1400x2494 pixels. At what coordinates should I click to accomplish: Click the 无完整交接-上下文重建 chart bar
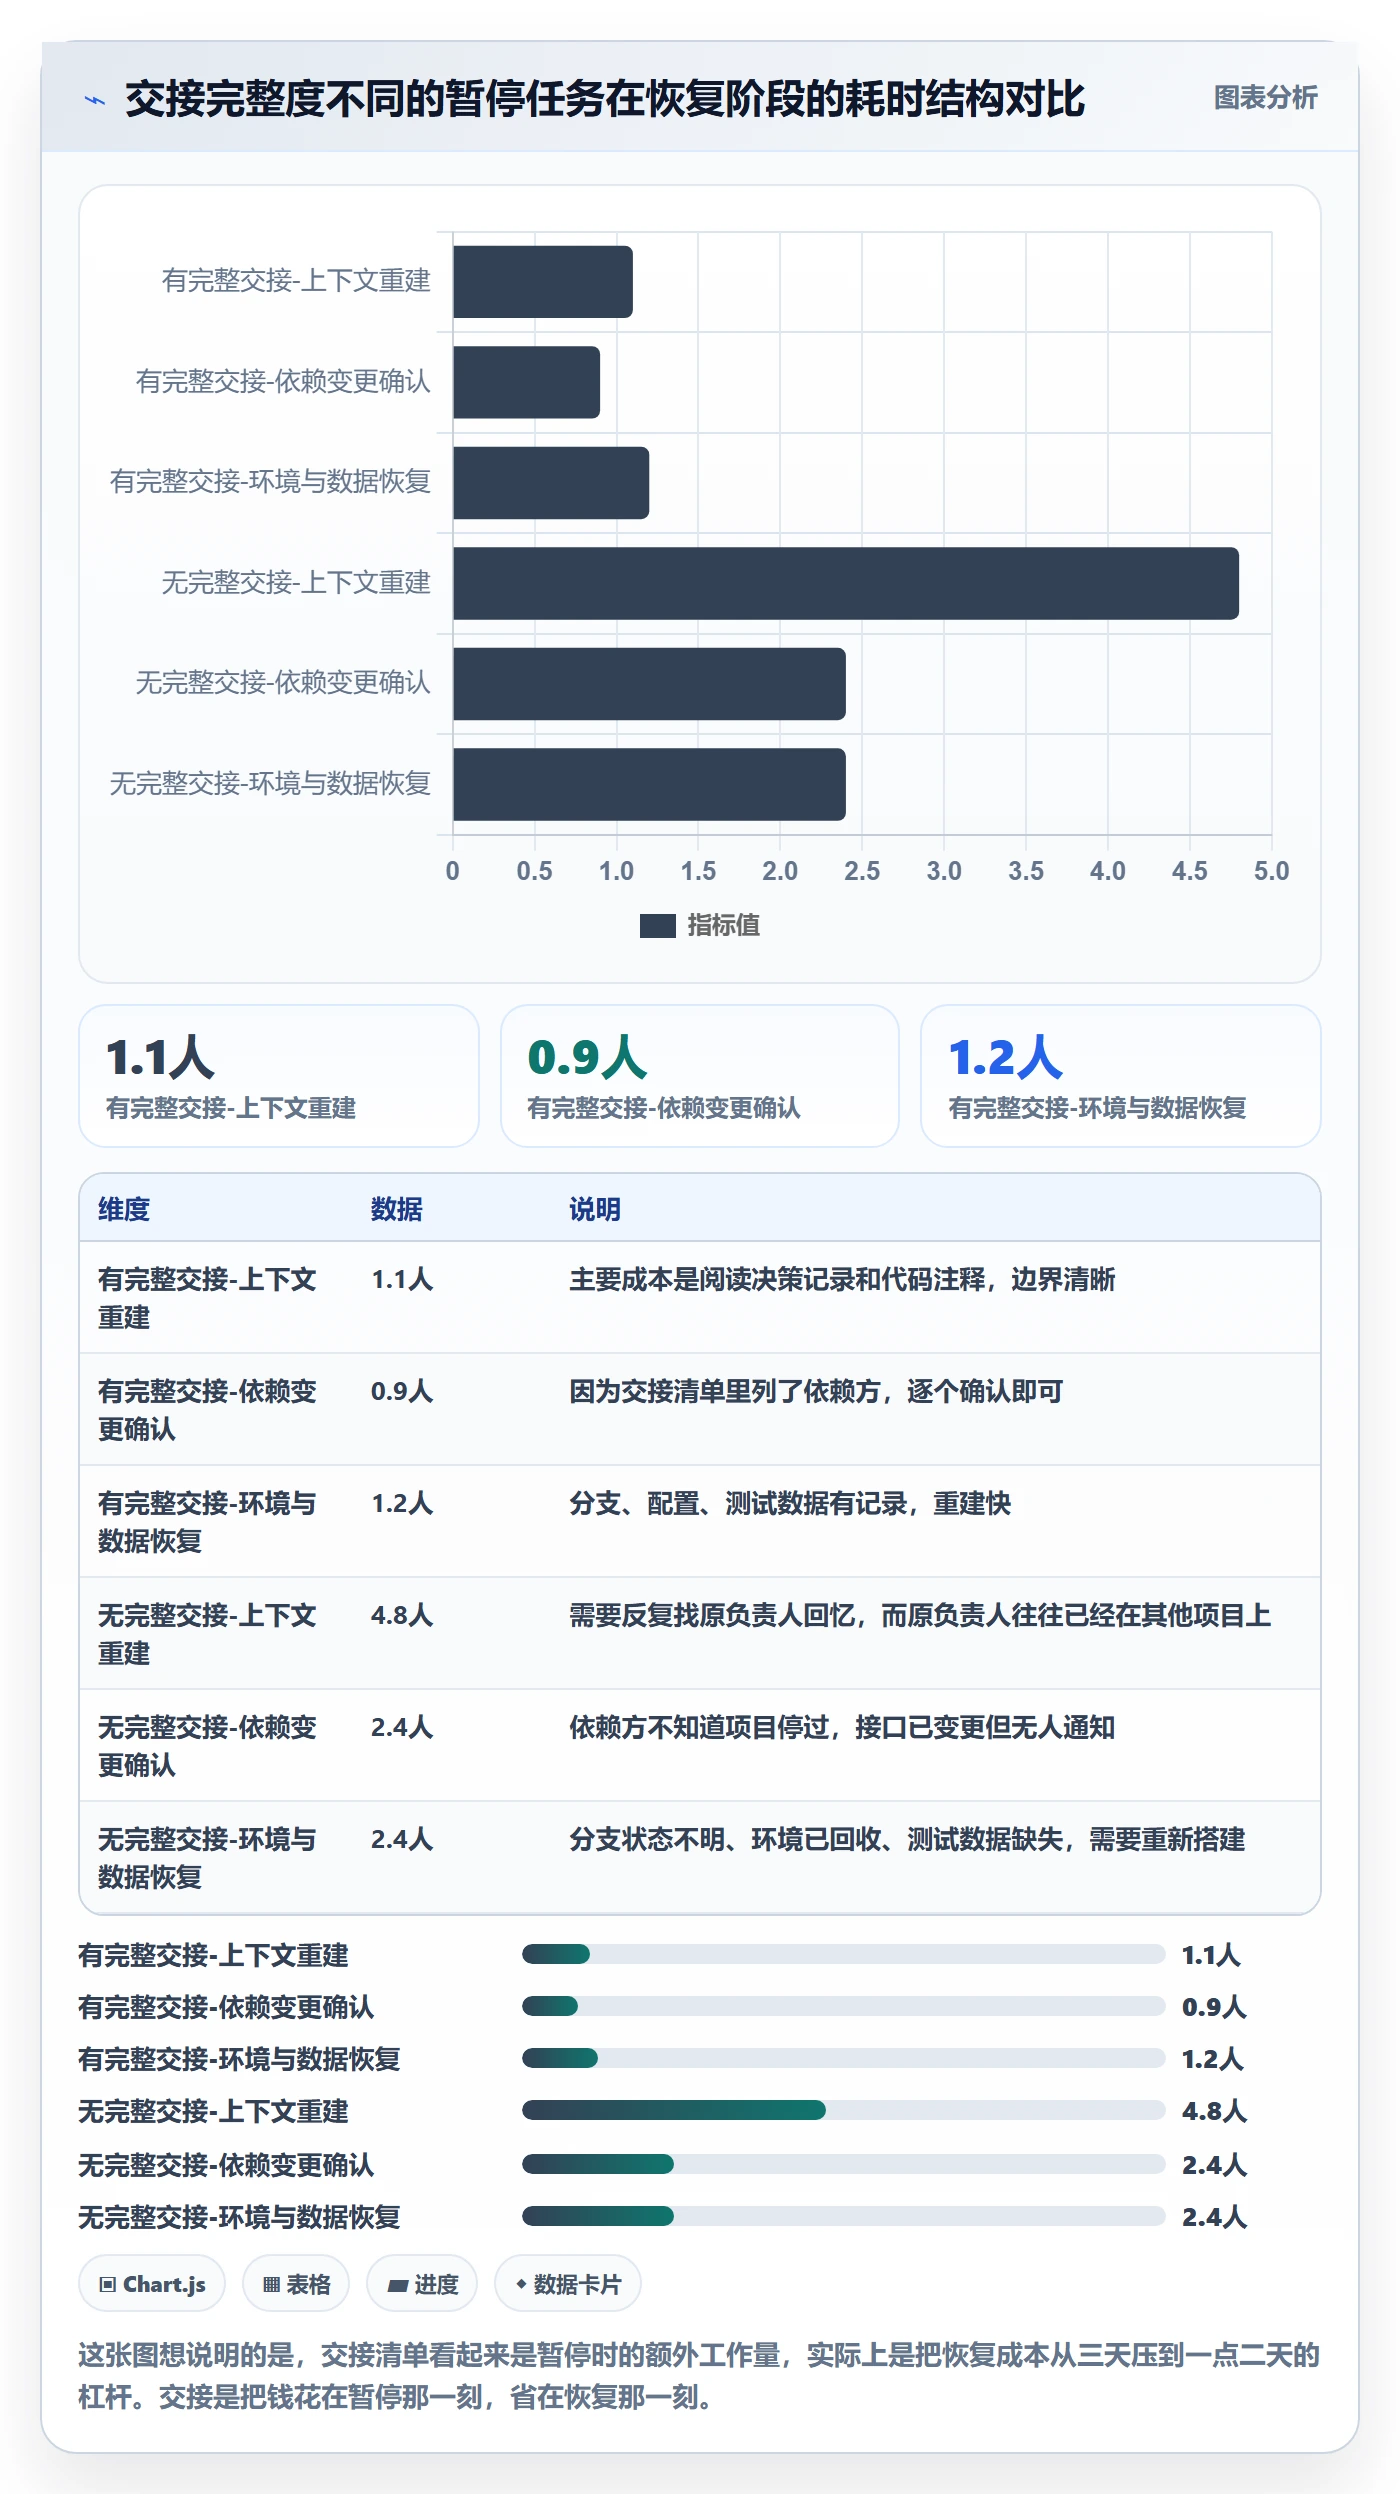click(846, 584)
